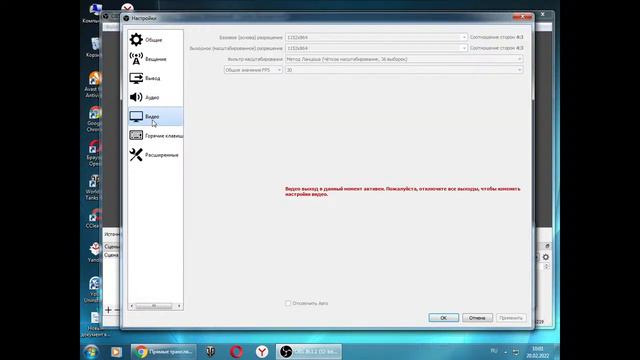Viewport: 640px width, 360px height.
Task: Open the Windows Start menu orb
Action: (x=91, y=351)
